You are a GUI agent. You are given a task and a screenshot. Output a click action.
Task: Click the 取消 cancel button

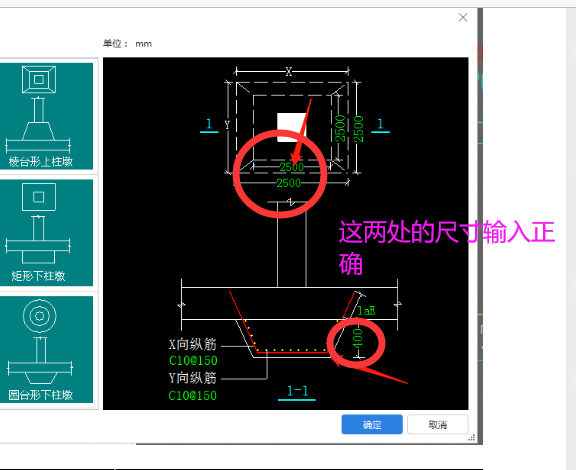pyautogui.click(x=438, y=424)
